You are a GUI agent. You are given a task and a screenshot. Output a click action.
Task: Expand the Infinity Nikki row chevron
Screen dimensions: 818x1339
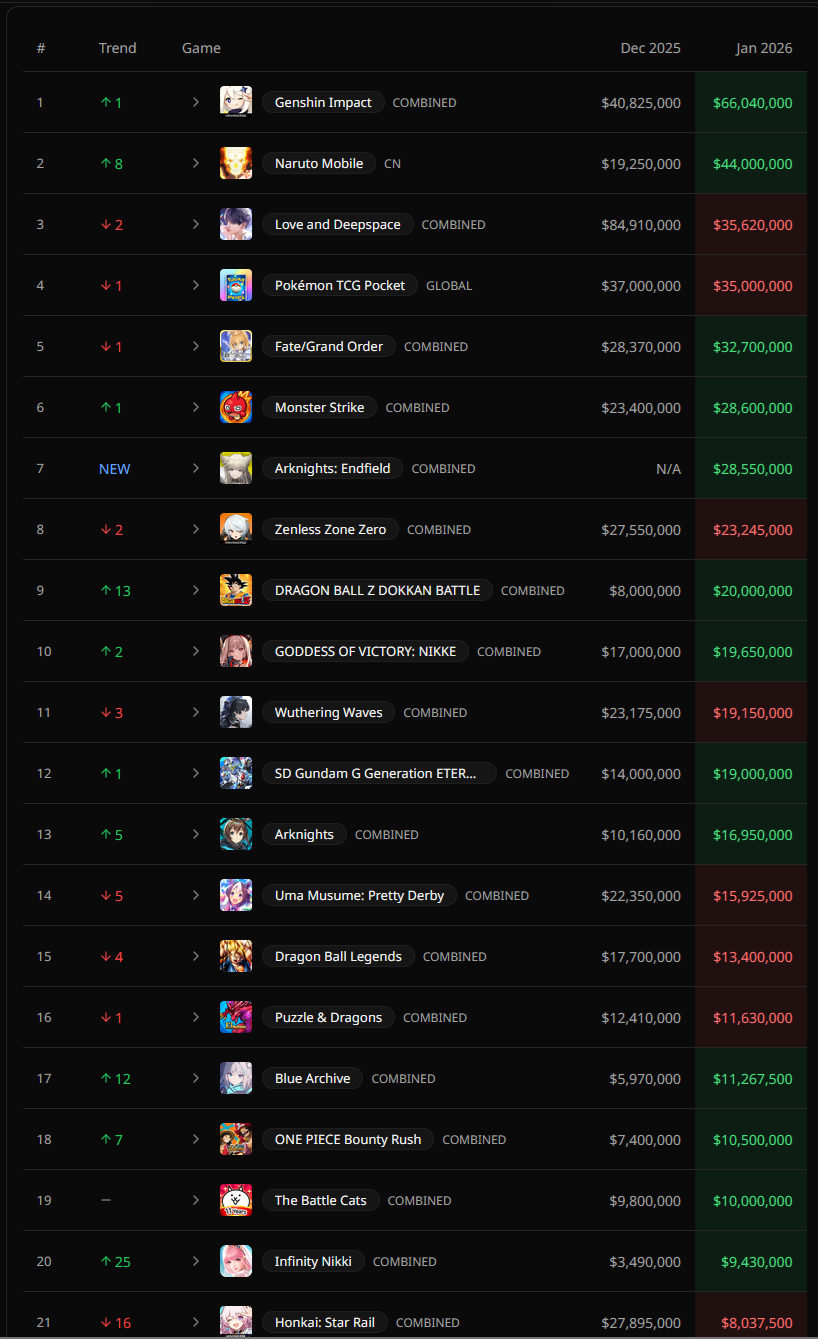[196, 1261]
